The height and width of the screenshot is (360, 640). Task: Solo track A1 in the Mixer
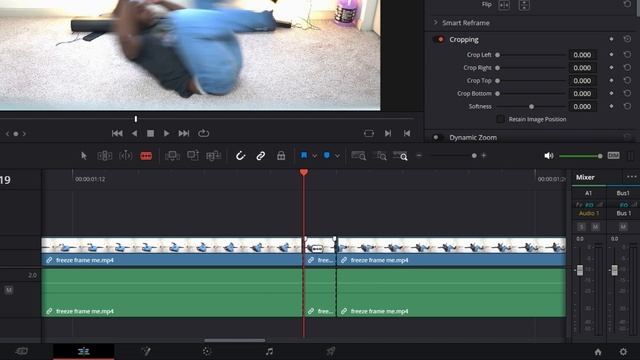click(x=582, y=227)
